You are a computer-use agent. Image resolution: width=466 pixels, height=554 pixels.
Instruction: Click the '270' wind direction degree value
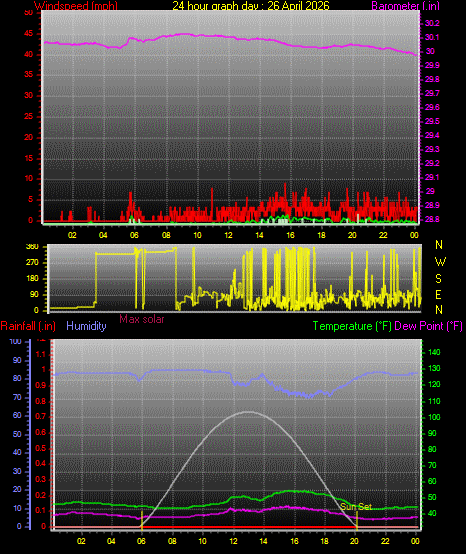point(32,263)
